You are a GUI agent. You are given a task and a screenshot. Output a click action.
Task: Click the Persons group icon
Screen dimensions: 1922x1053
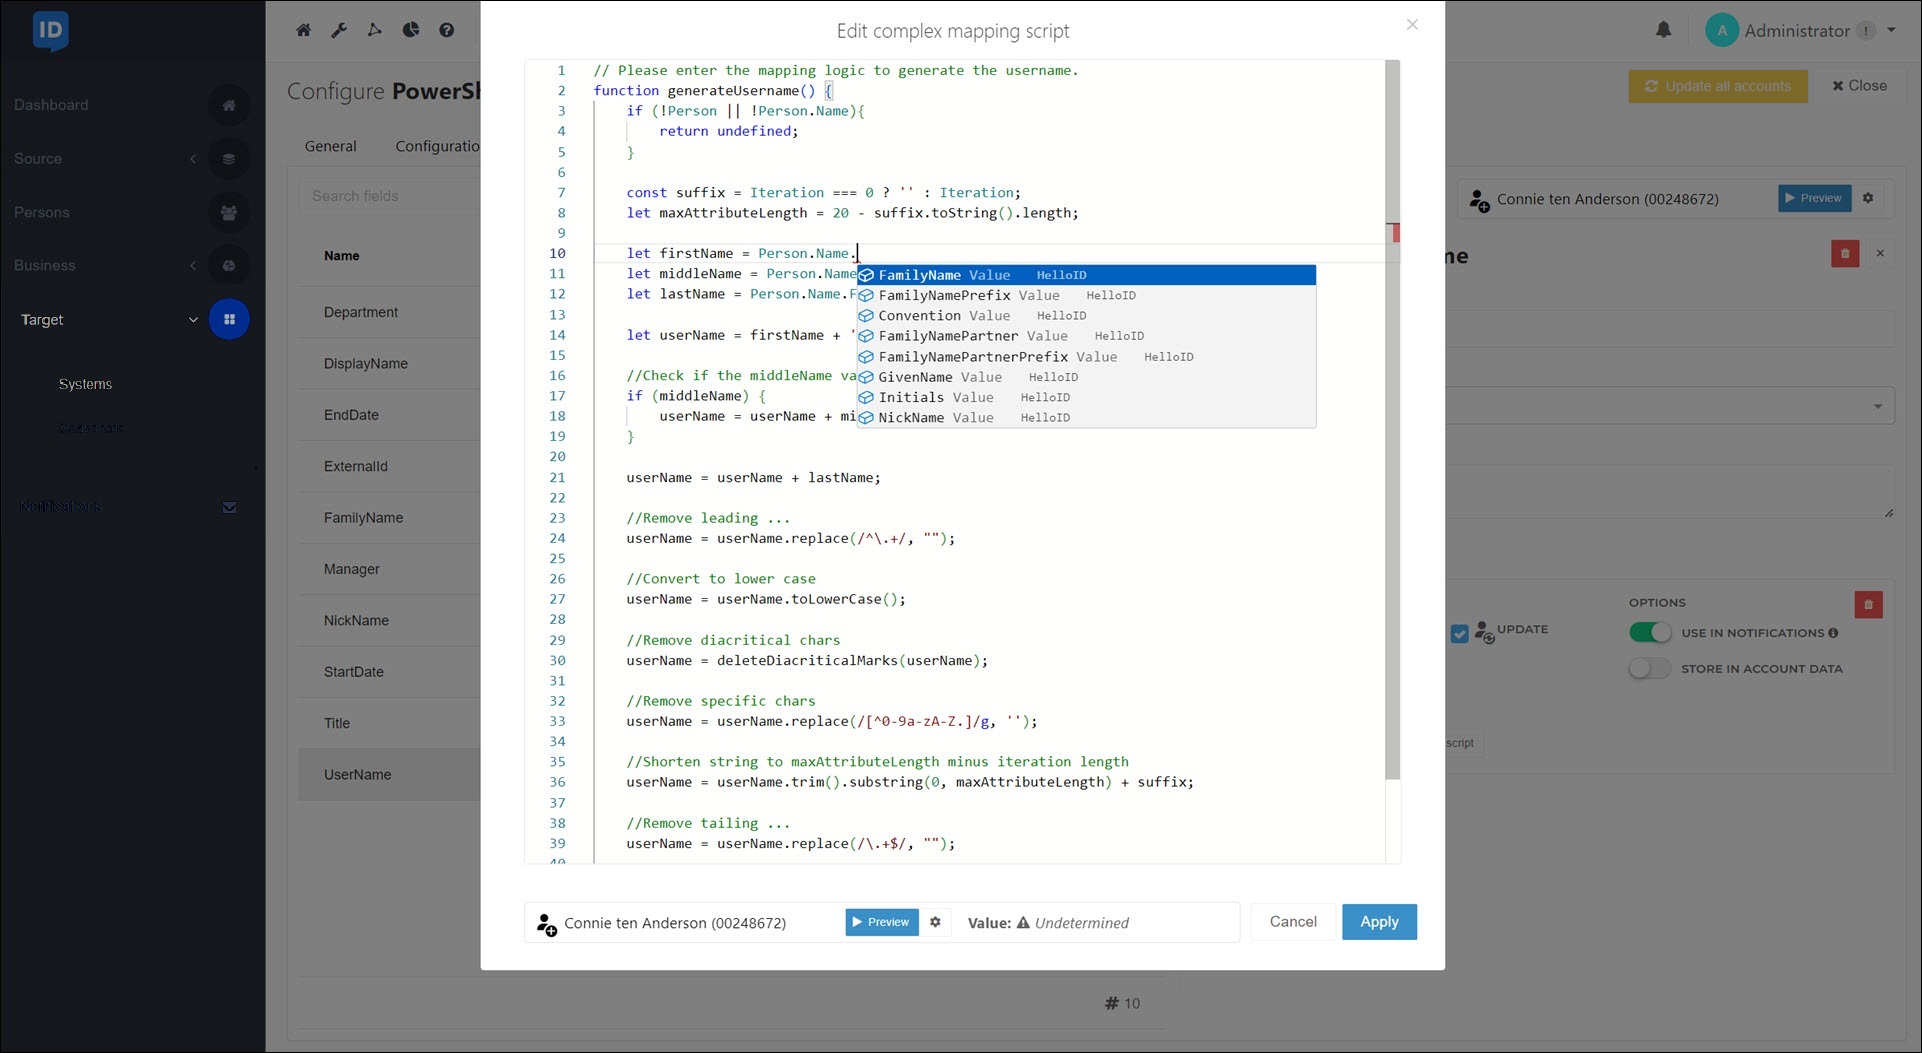click(229, 212)
